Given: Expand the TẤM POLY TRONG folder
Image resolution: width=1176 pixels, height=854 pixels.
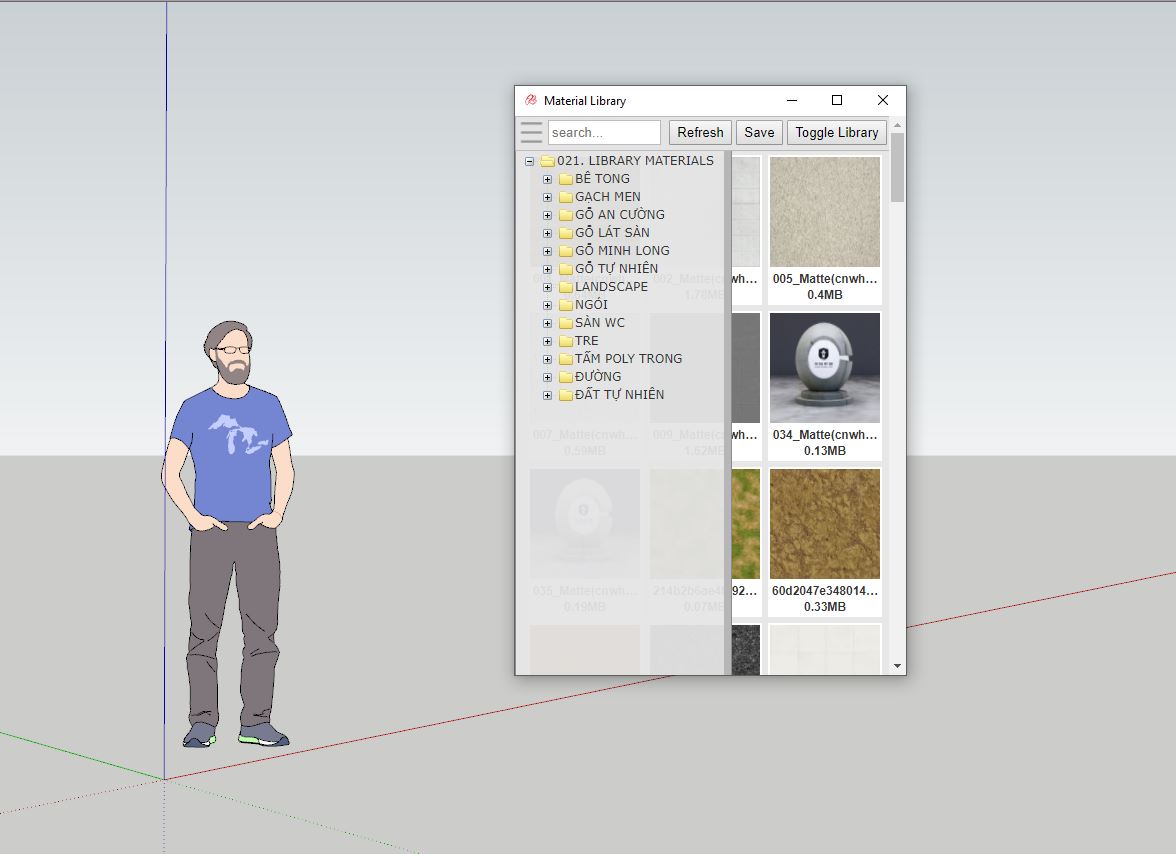Looking at the screenshot, I should [547, 358].
